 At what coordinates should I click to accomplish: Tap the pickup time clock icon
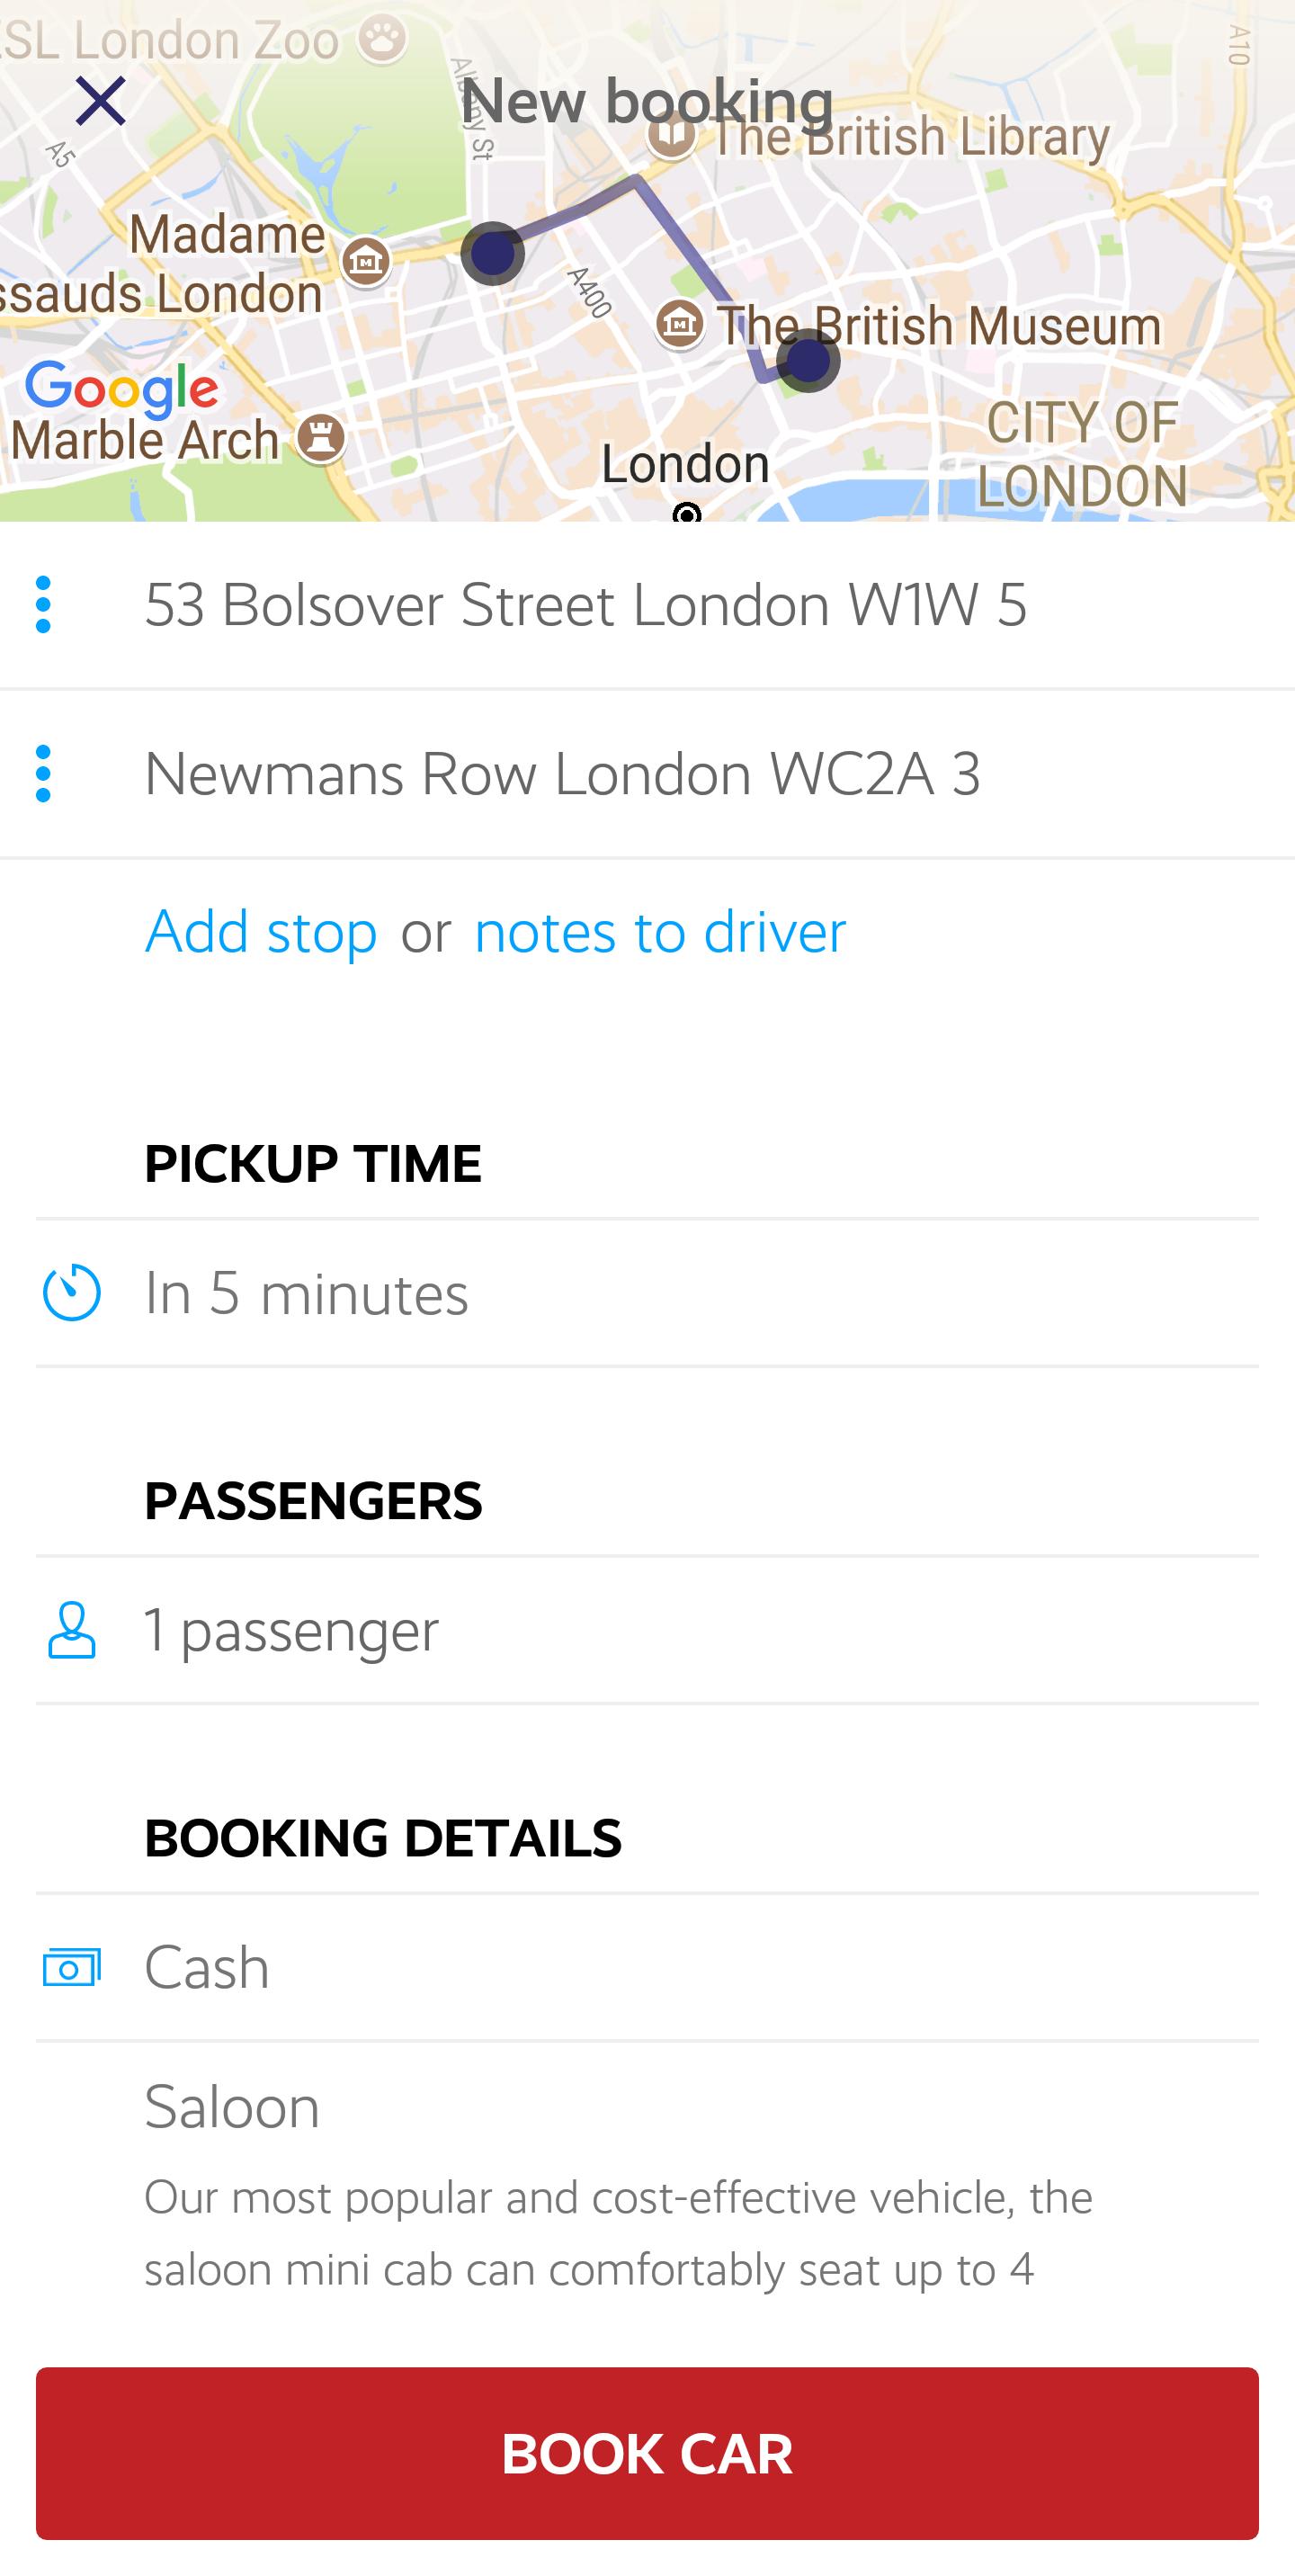click(x=72, y=1292)
